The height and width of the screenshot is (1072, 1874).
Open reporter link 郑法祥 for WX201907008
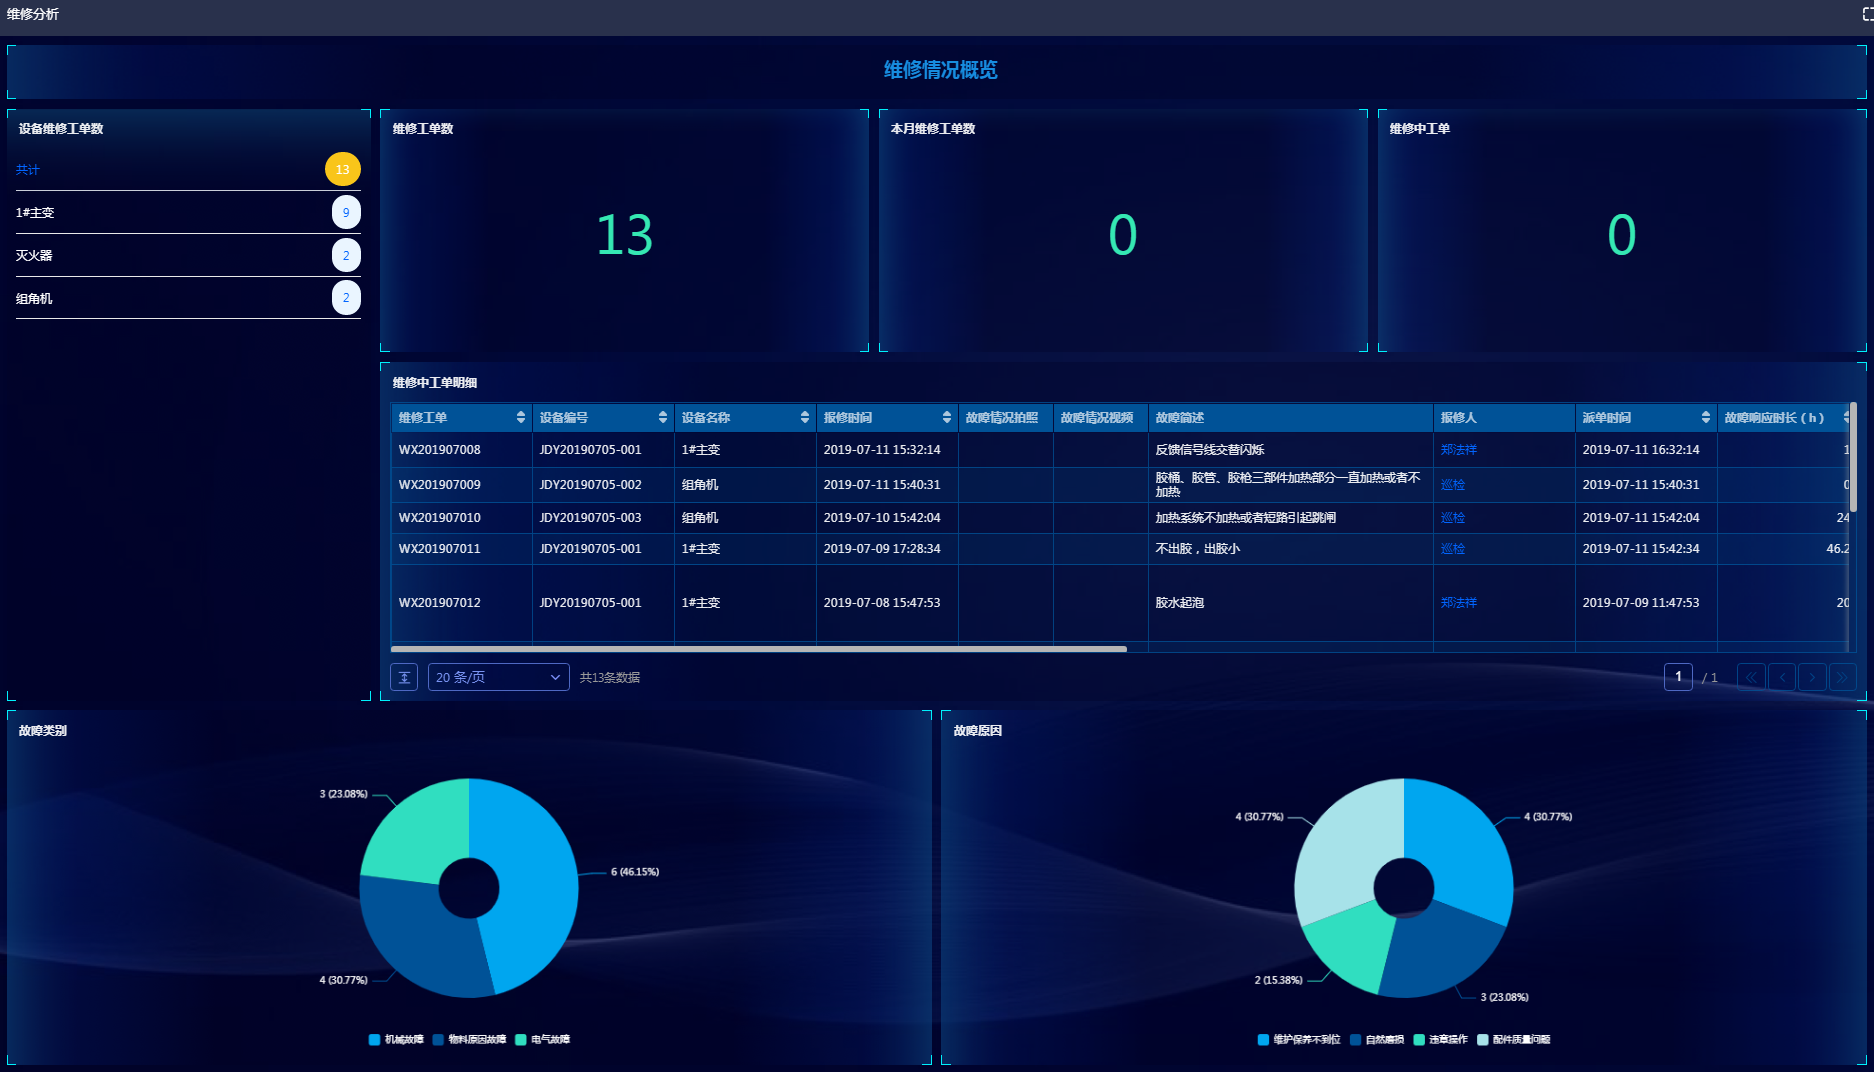pos(1458,450)
